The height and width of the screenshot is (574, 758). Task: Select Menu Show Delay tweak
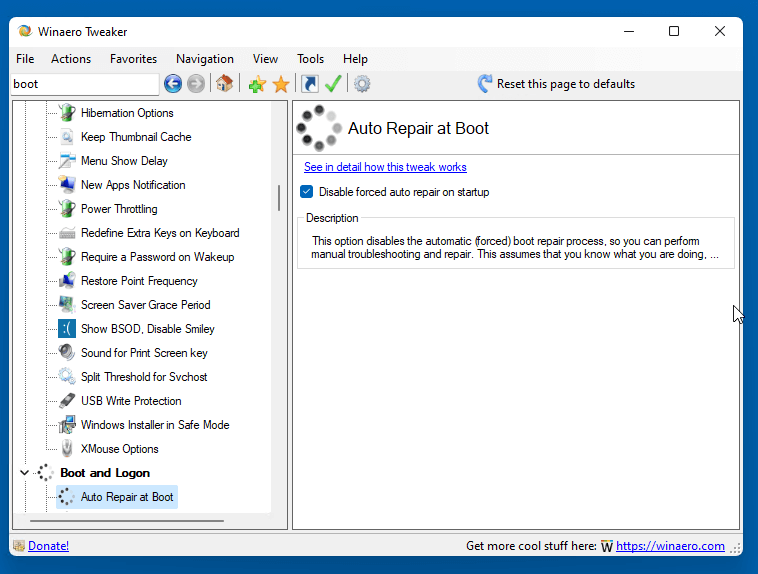pyautogui.click(x=124, y=161)
